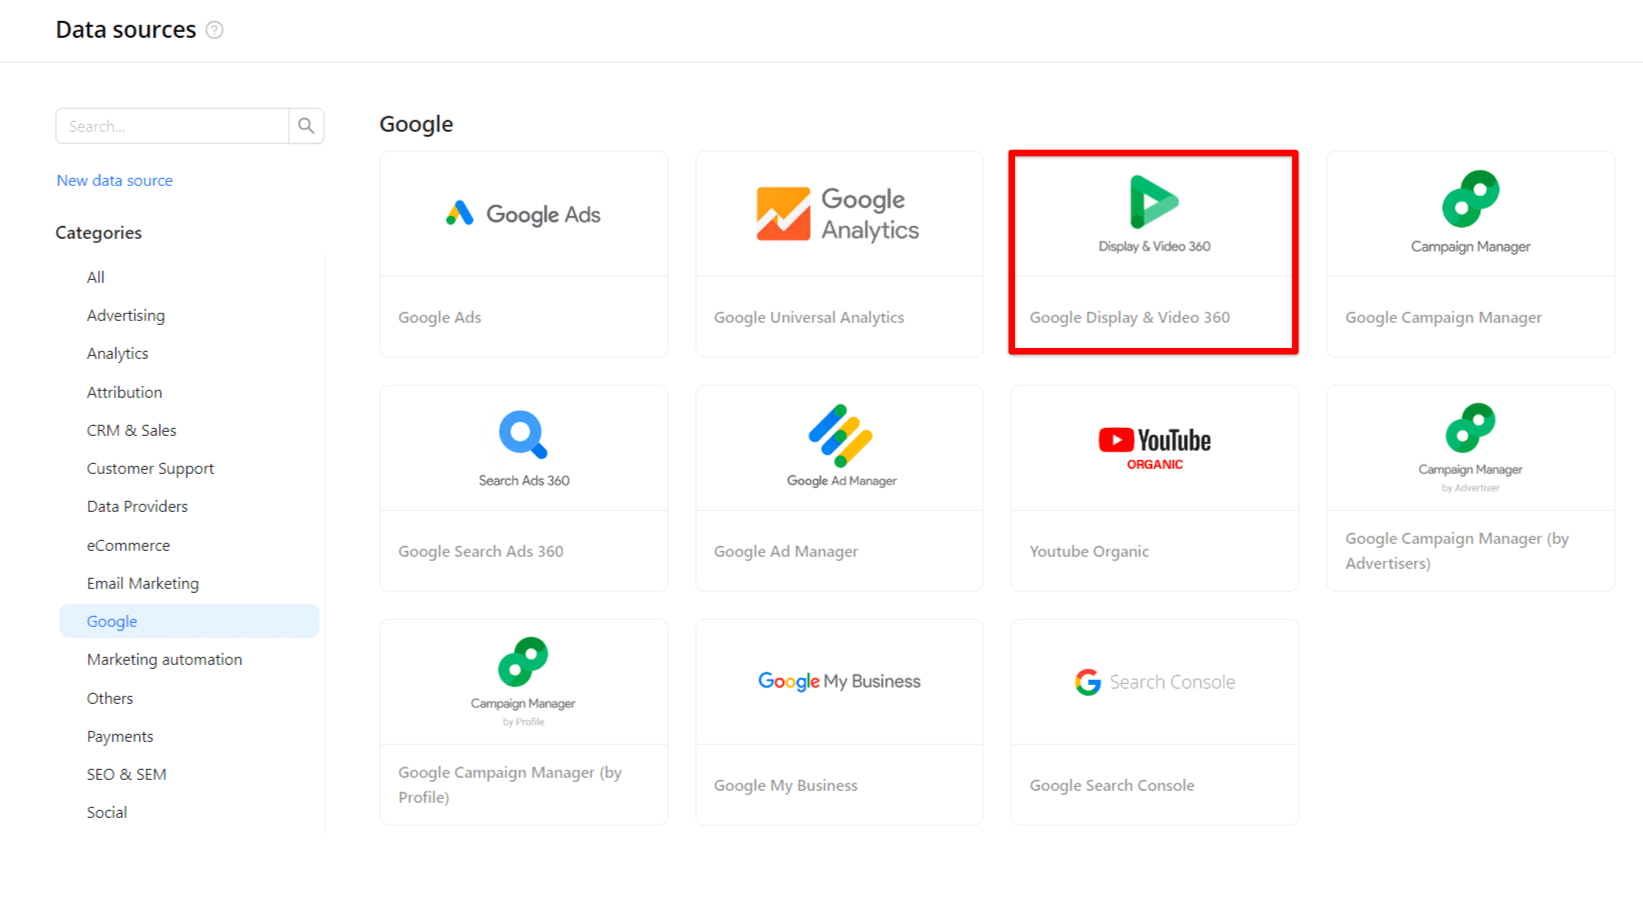The height and width of the screenshot is (912, 1643).
Task: Open the New data source link
Action: click(114, 180)
